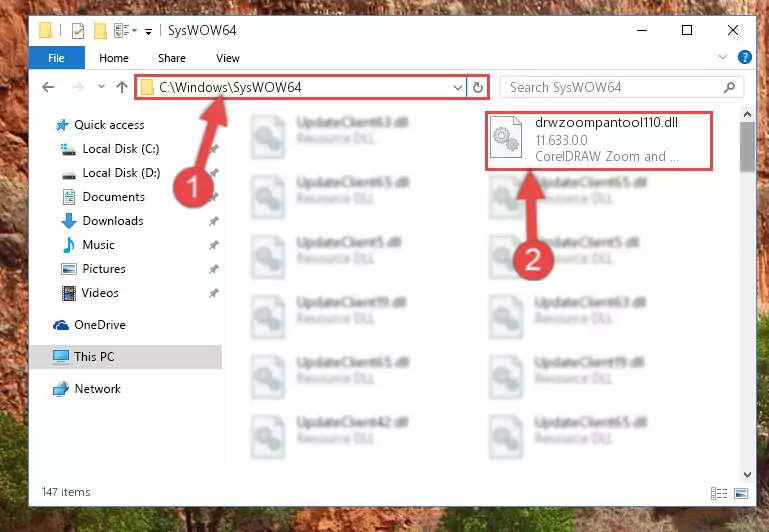Screen dimensions: 769x532
Task: Select OneDrive in the sidebar
Action: [x=100, y=325]
